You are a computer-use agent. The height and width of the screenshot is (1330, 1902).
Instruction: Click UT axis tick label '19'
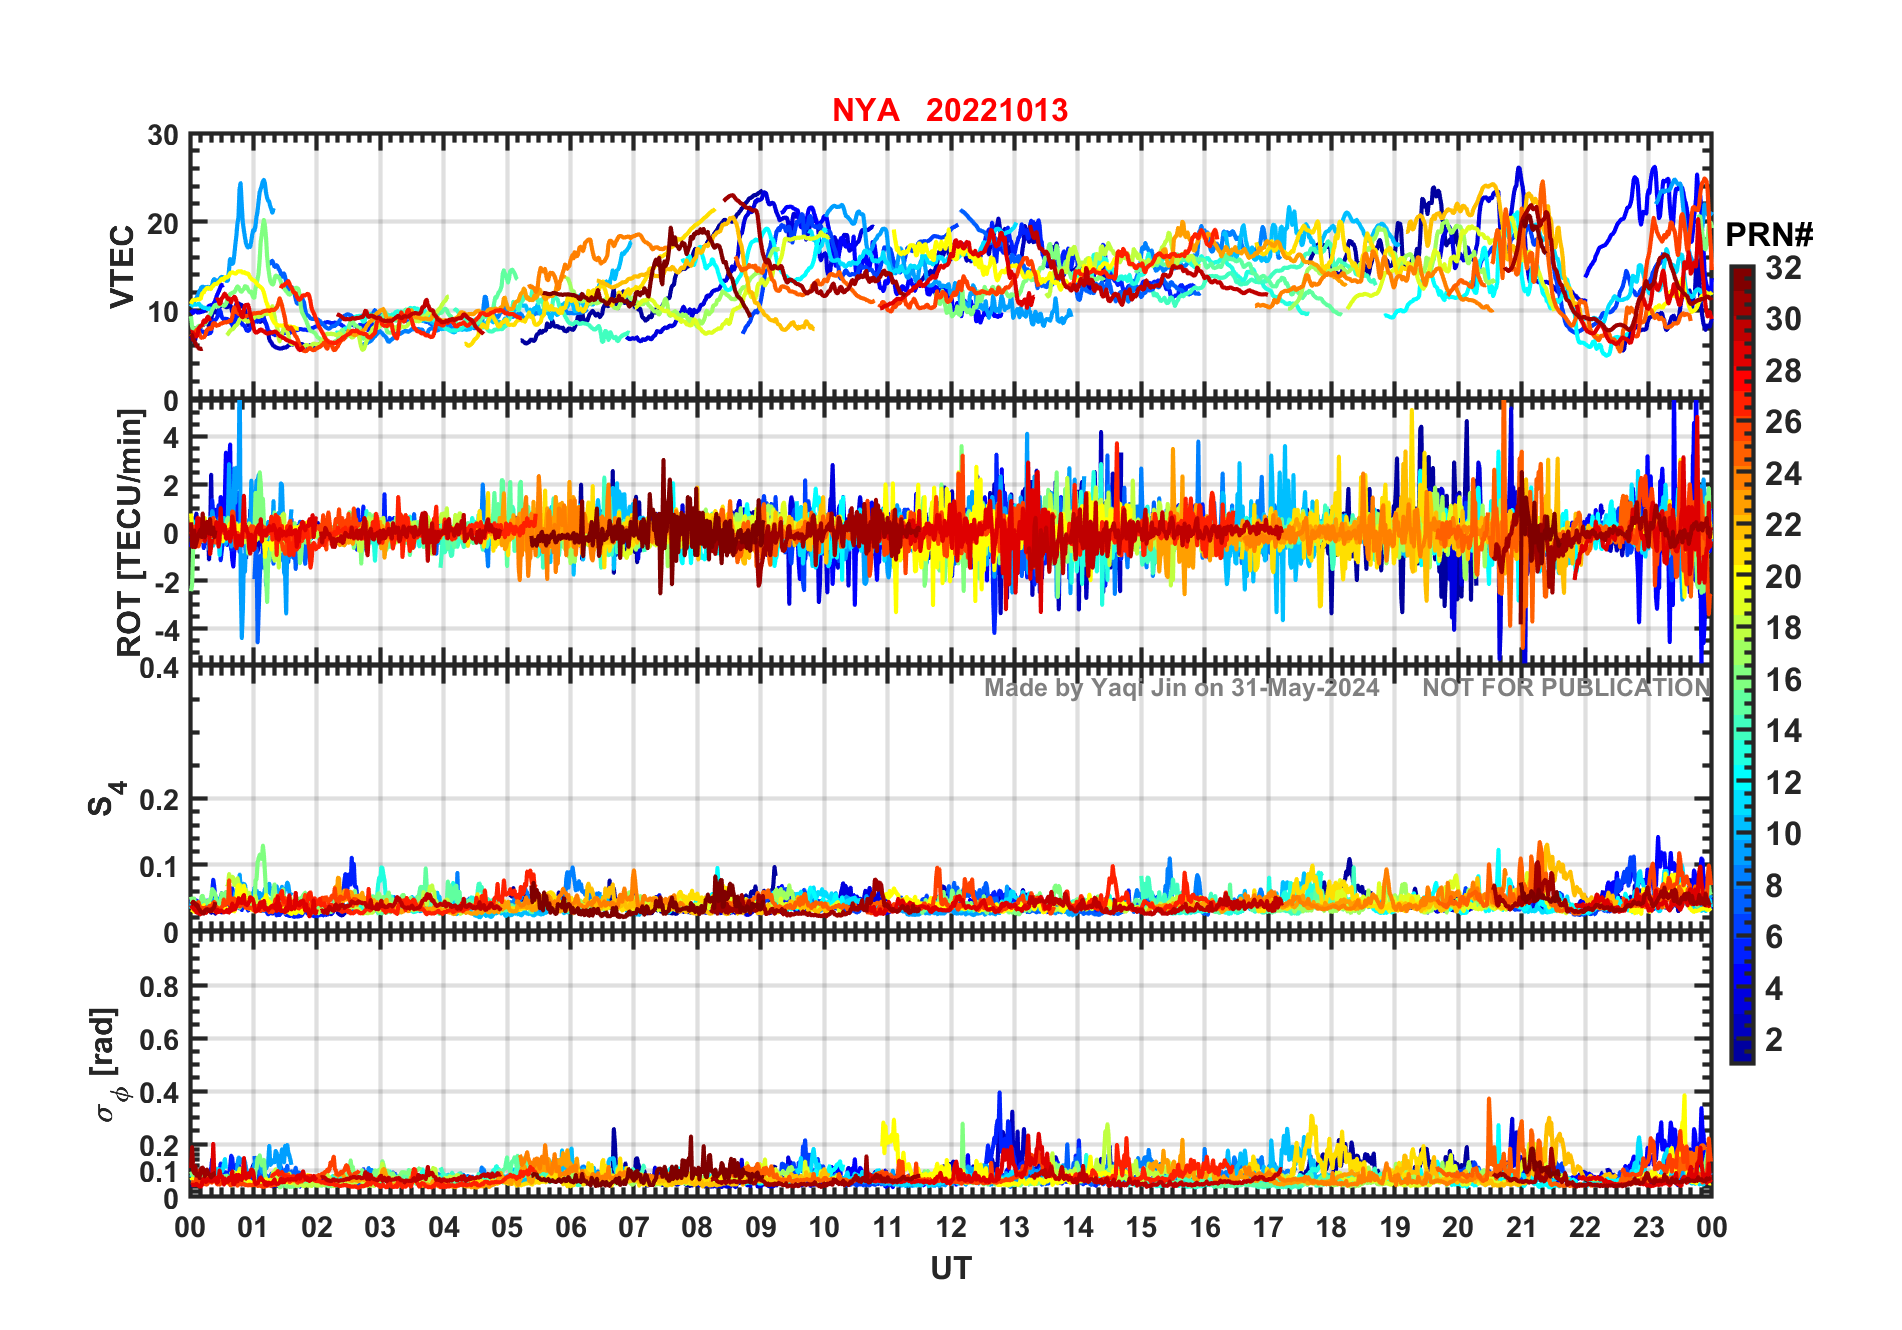pyautogui.click(x=1395, y=1227)
